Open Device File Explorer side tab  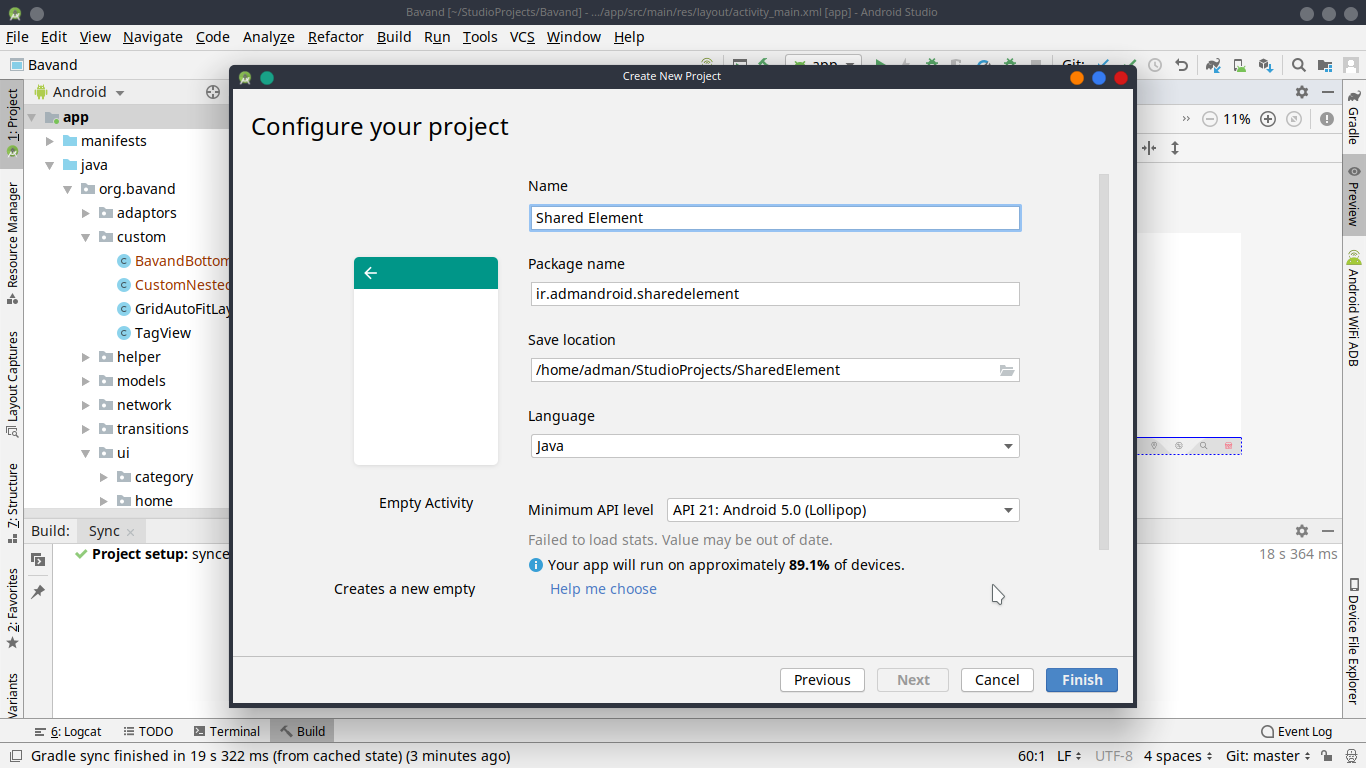pyautogui.click(x=1354, y=640)
